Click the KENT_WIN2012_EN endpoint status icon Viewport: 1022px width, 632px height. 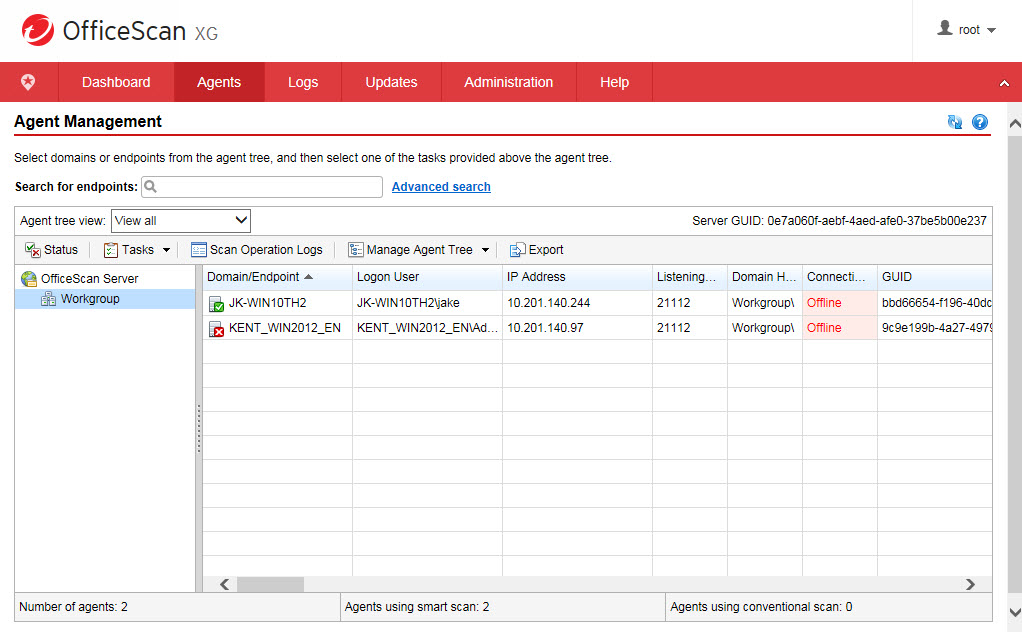[x=216, y=329]
